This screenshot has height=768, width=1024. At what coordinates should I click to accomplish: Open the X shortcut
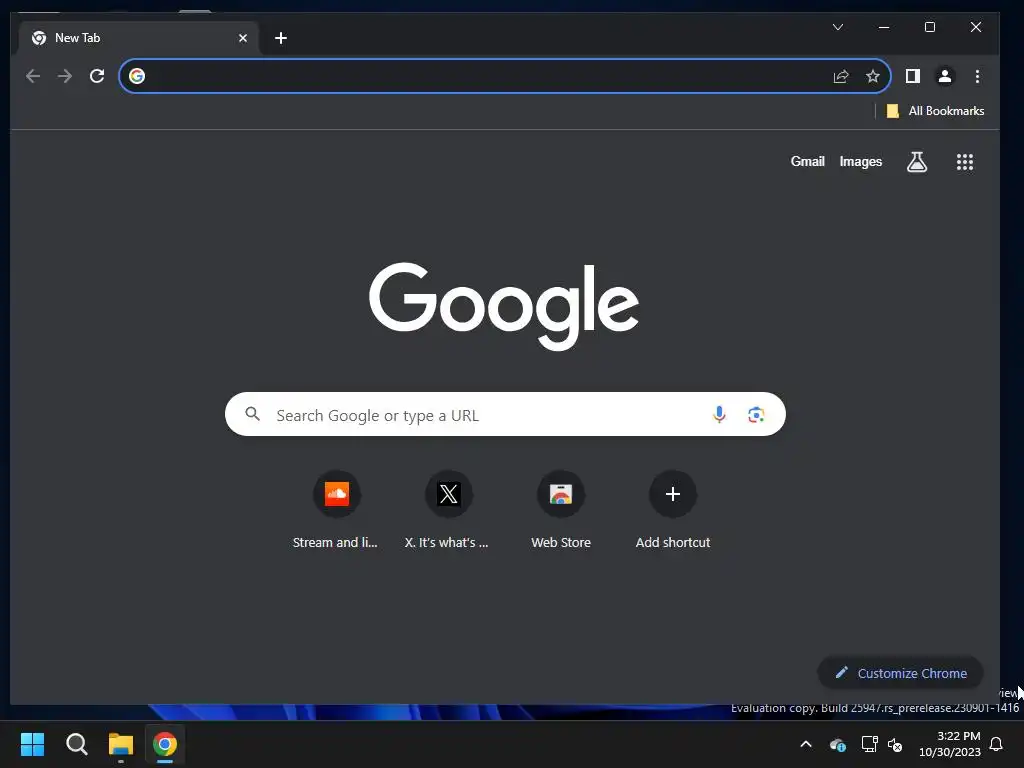point(449,494)
